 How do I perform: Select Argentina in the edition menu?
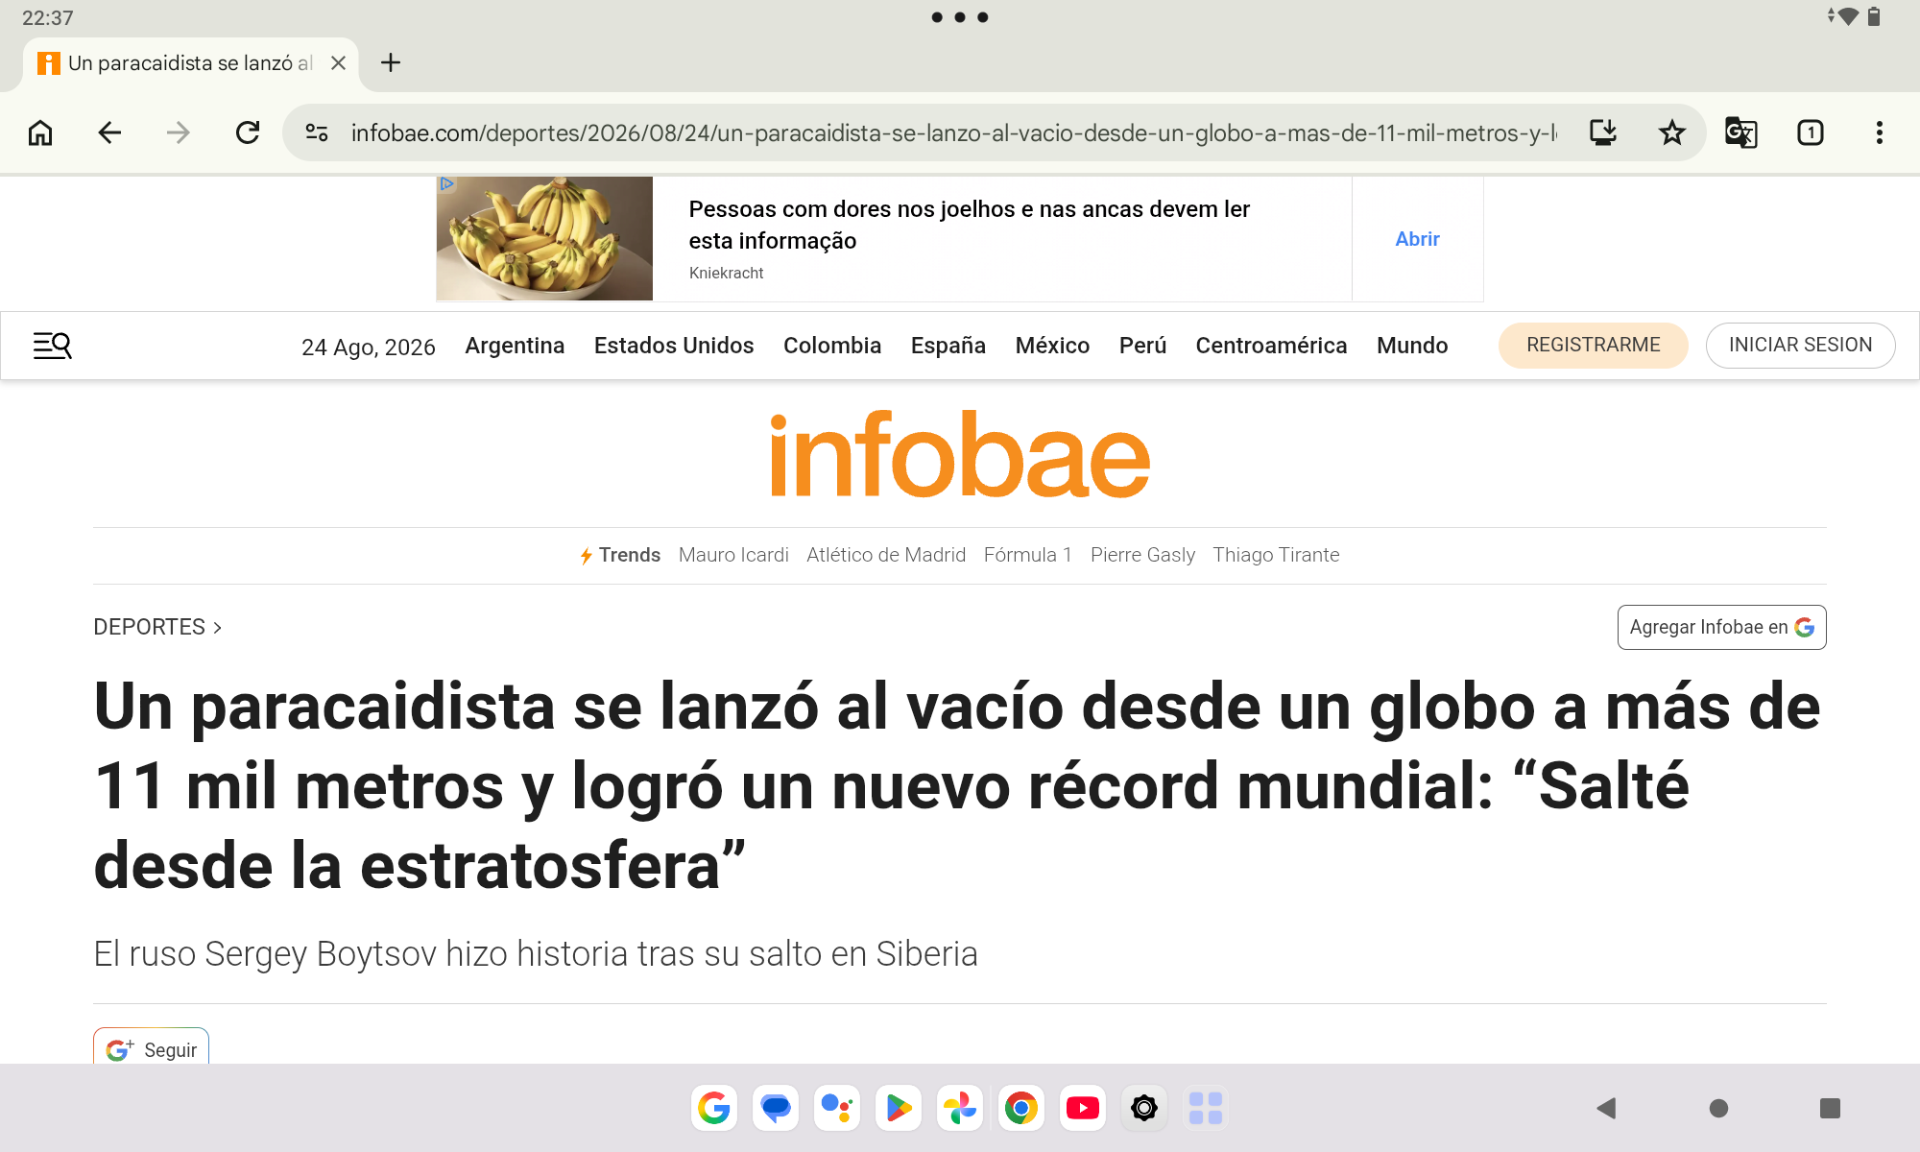tap(514, 345)
